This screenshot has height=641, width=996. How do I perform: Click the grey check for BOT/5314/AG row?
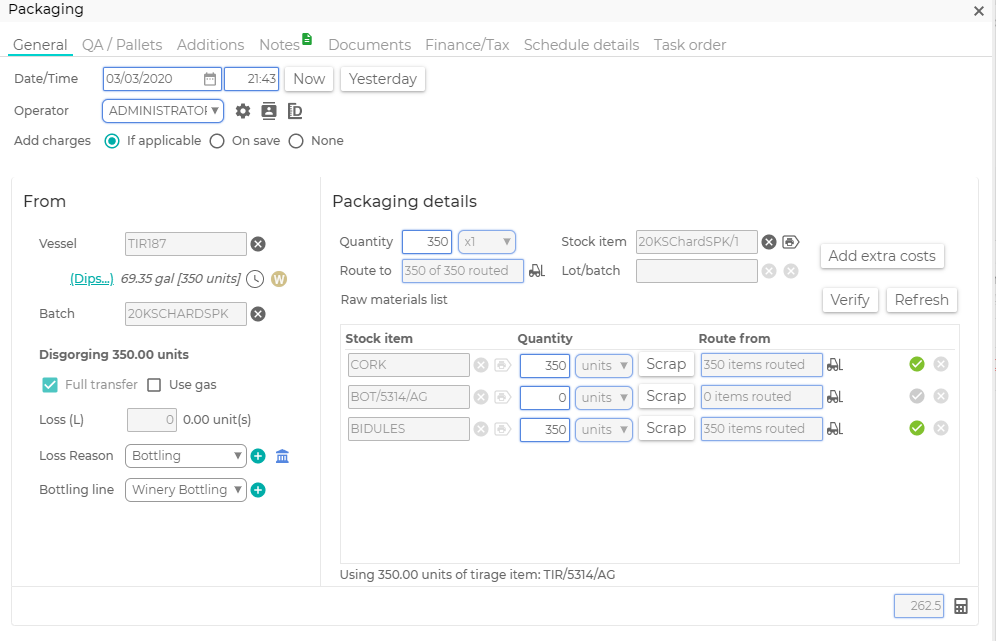coord(917,396)
